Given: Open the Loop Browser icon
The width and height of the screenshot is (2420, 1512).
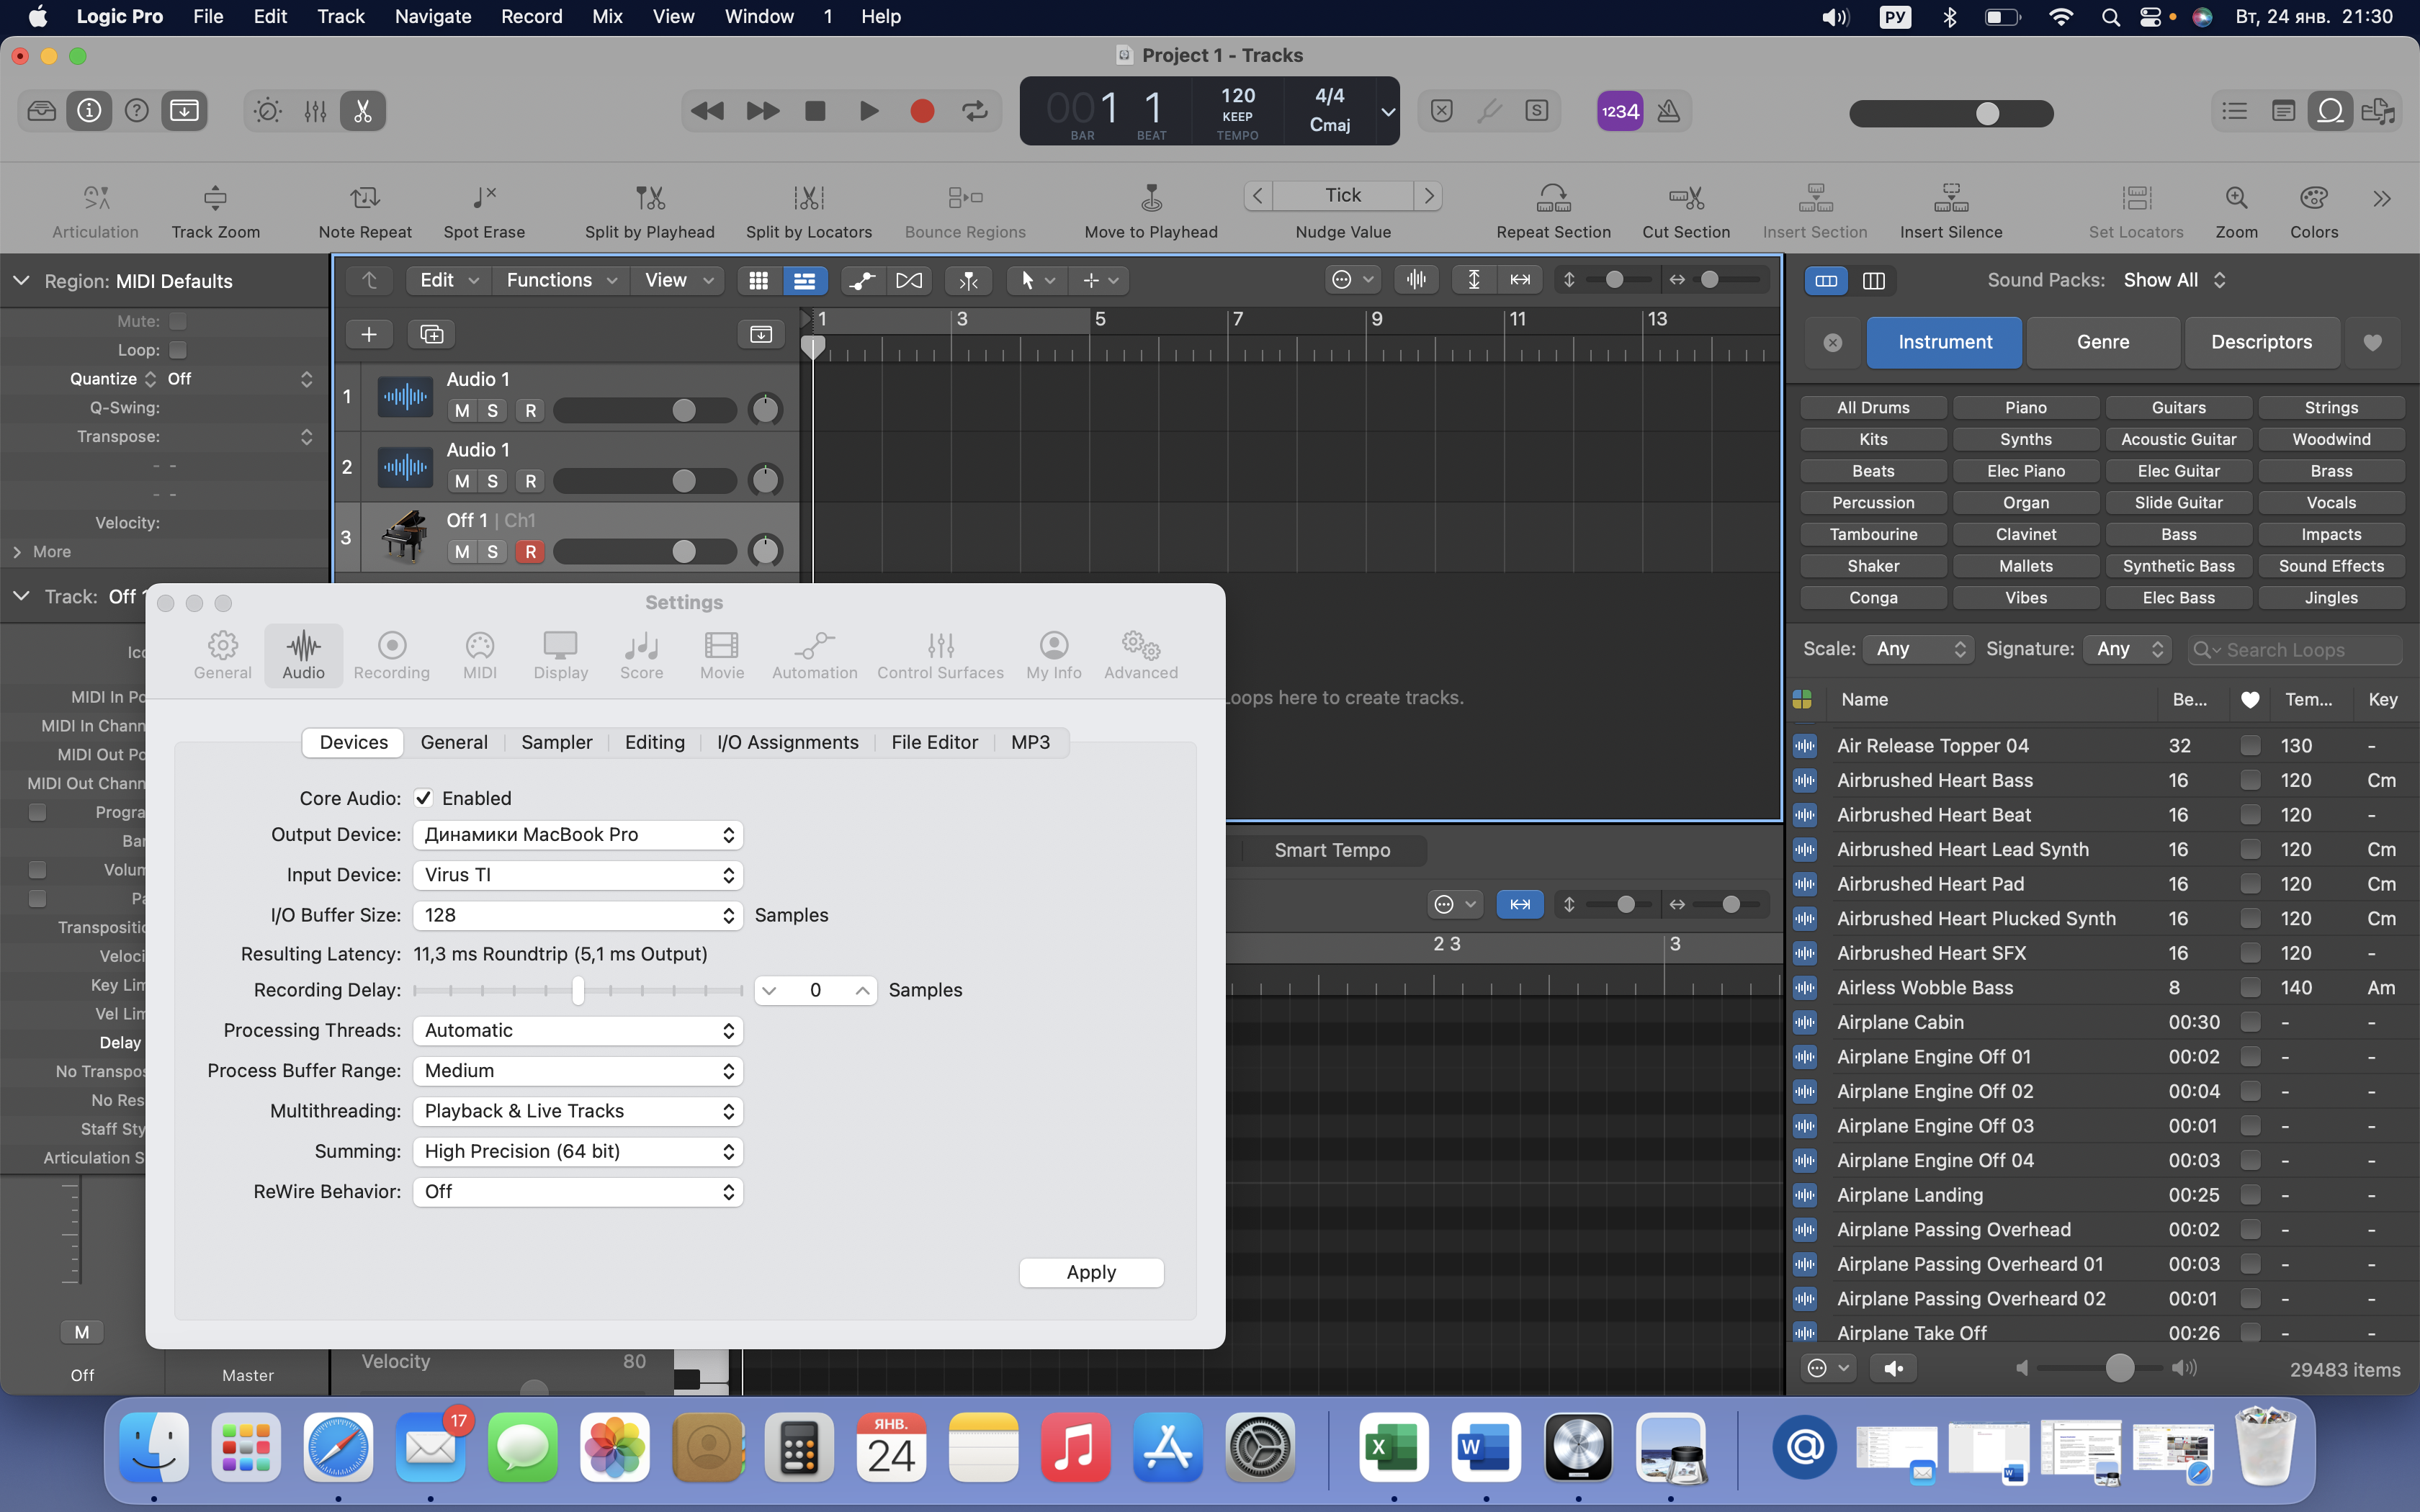Looking at the screenshot, I should tap(2330, 111).
